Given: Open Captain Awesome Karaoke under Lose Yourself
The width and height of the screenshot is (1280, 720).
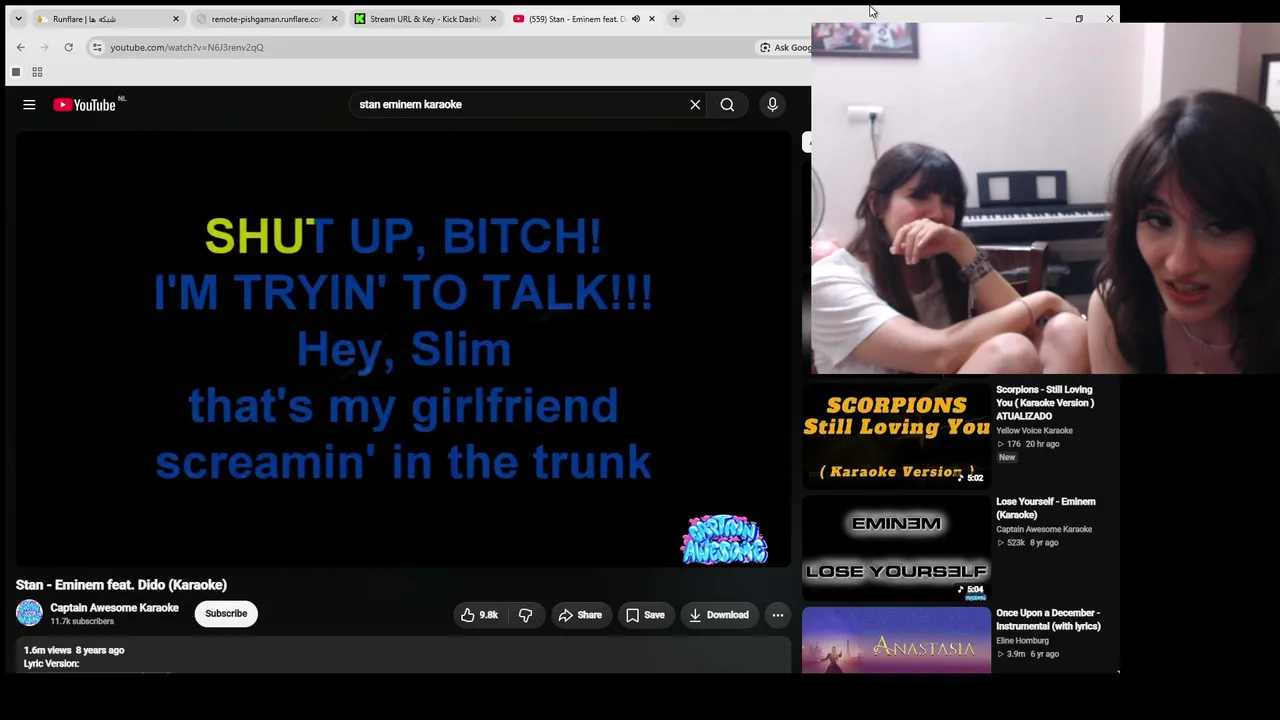Looking at the screenshot, I should tap(1044, 529).
